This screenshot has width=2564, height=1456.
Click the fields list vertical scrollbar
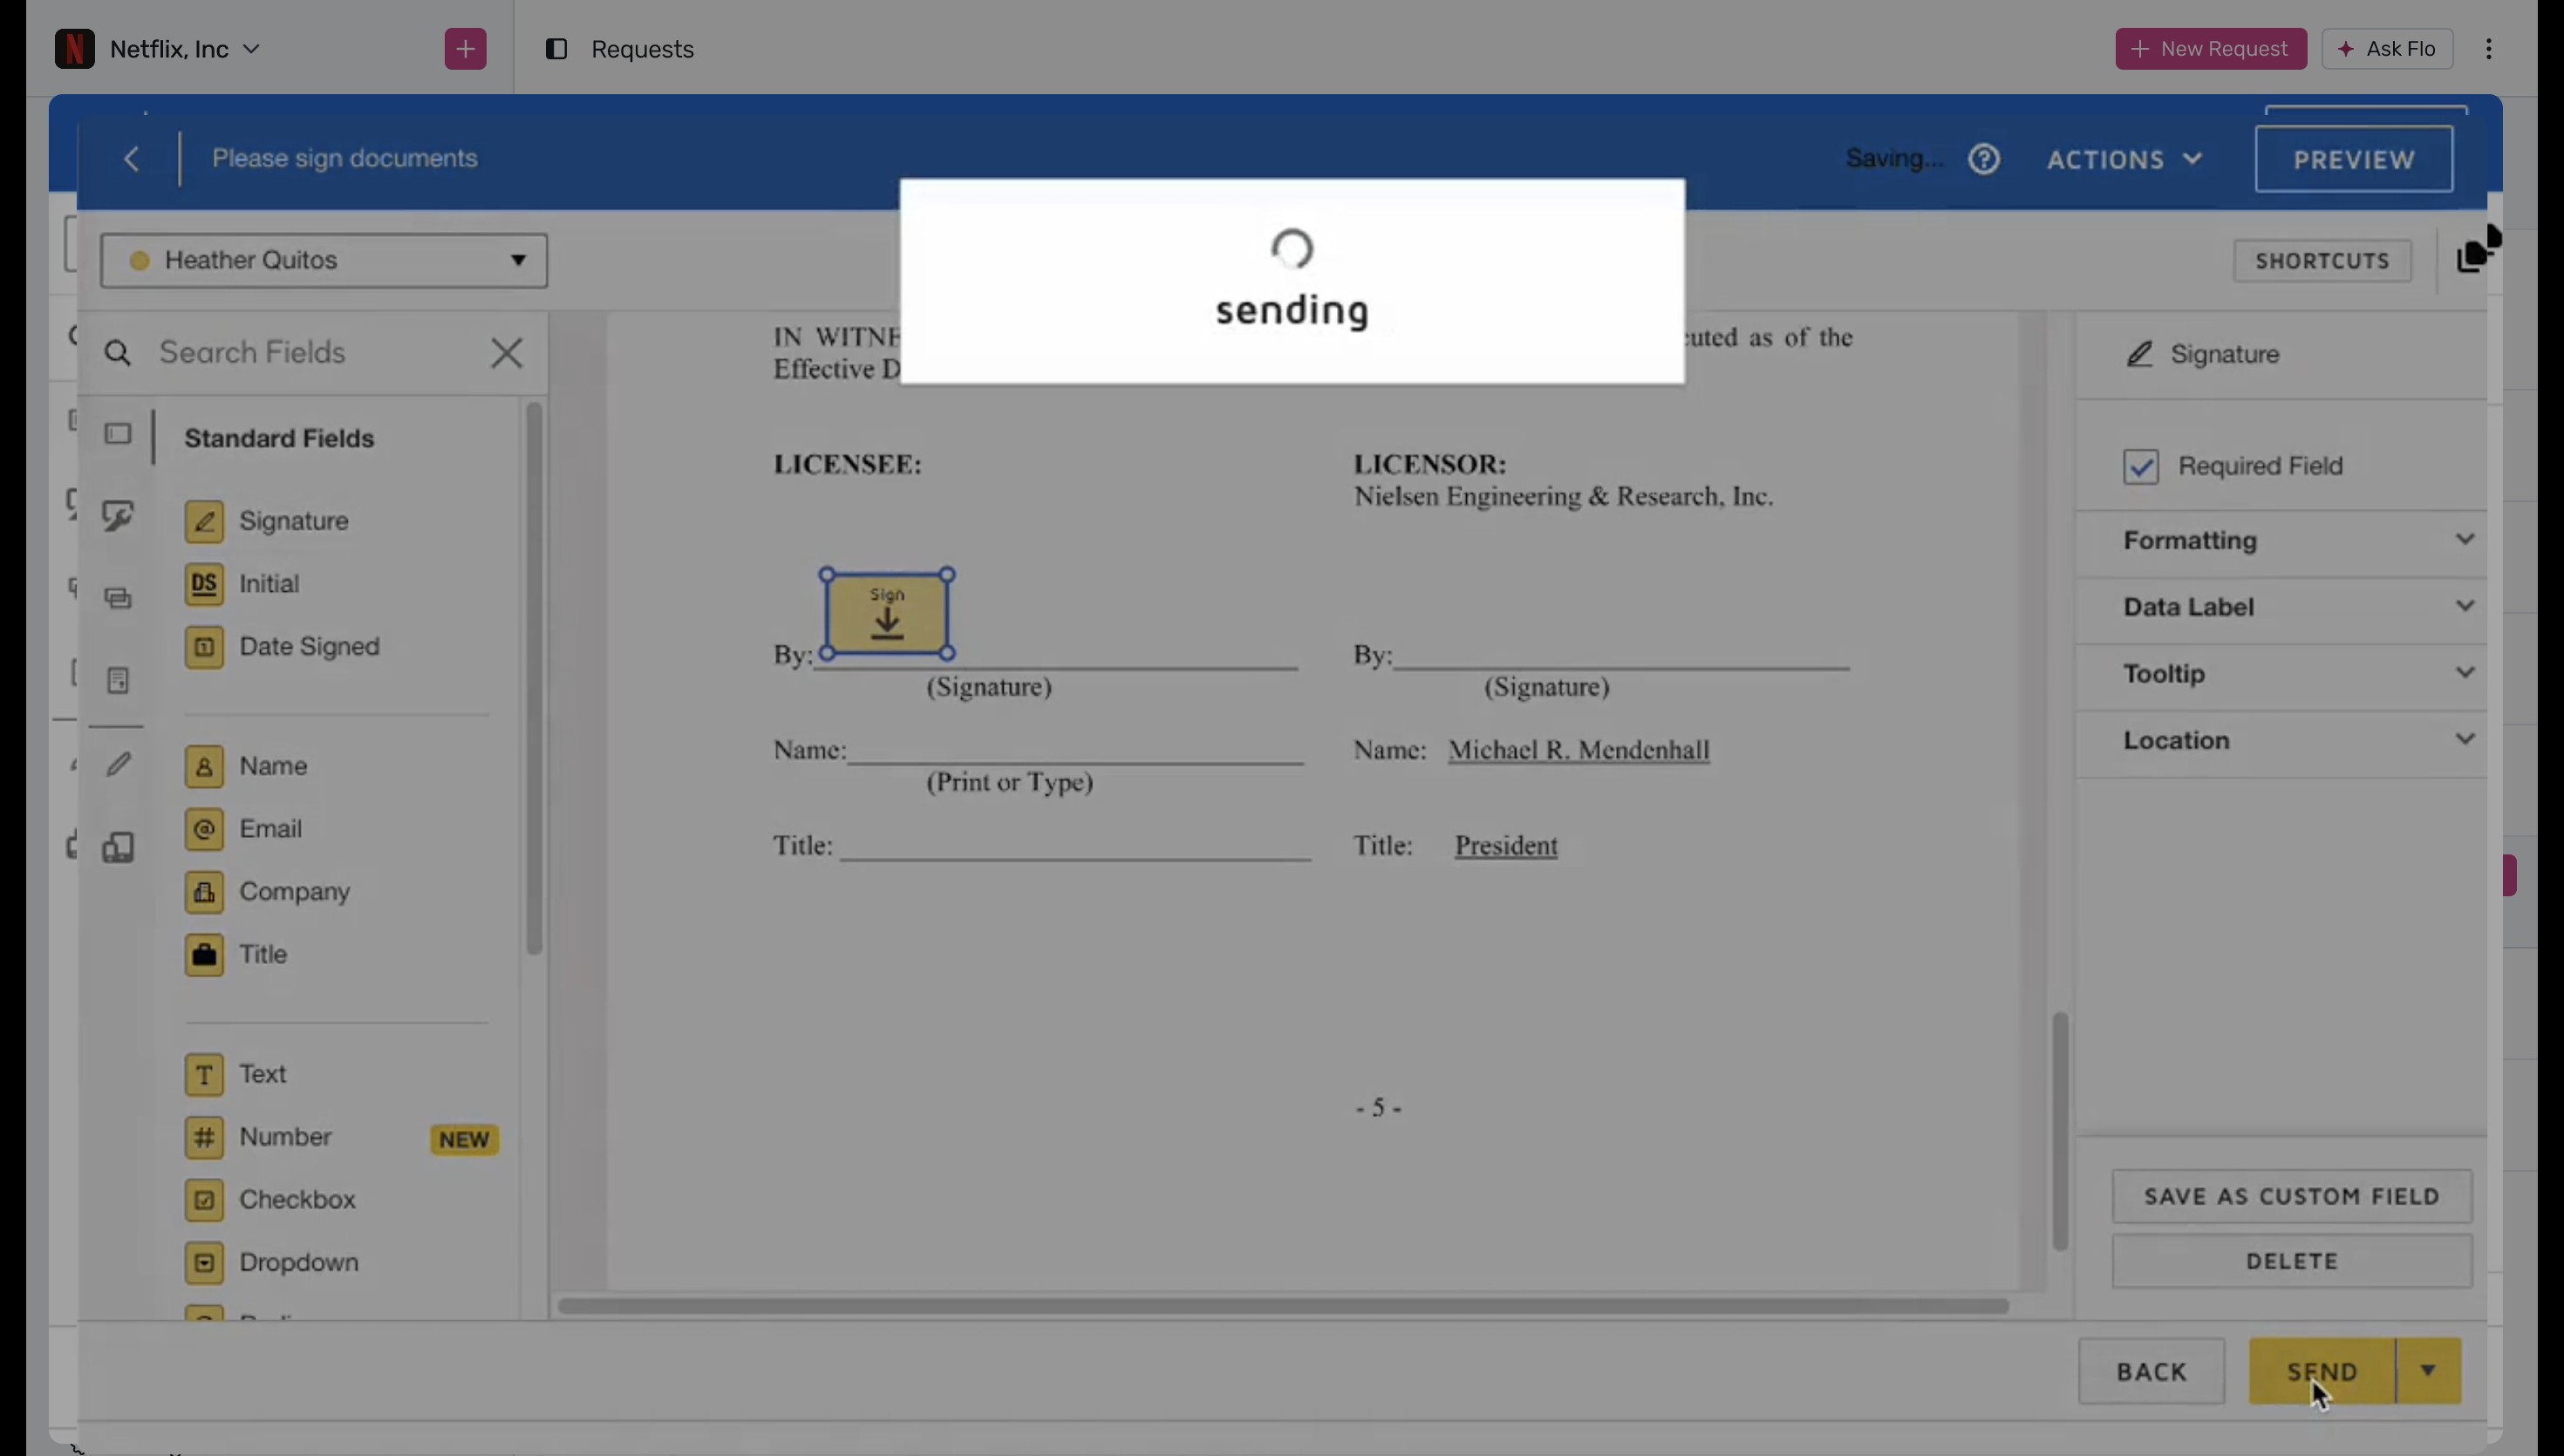click(x=534, y=678)
